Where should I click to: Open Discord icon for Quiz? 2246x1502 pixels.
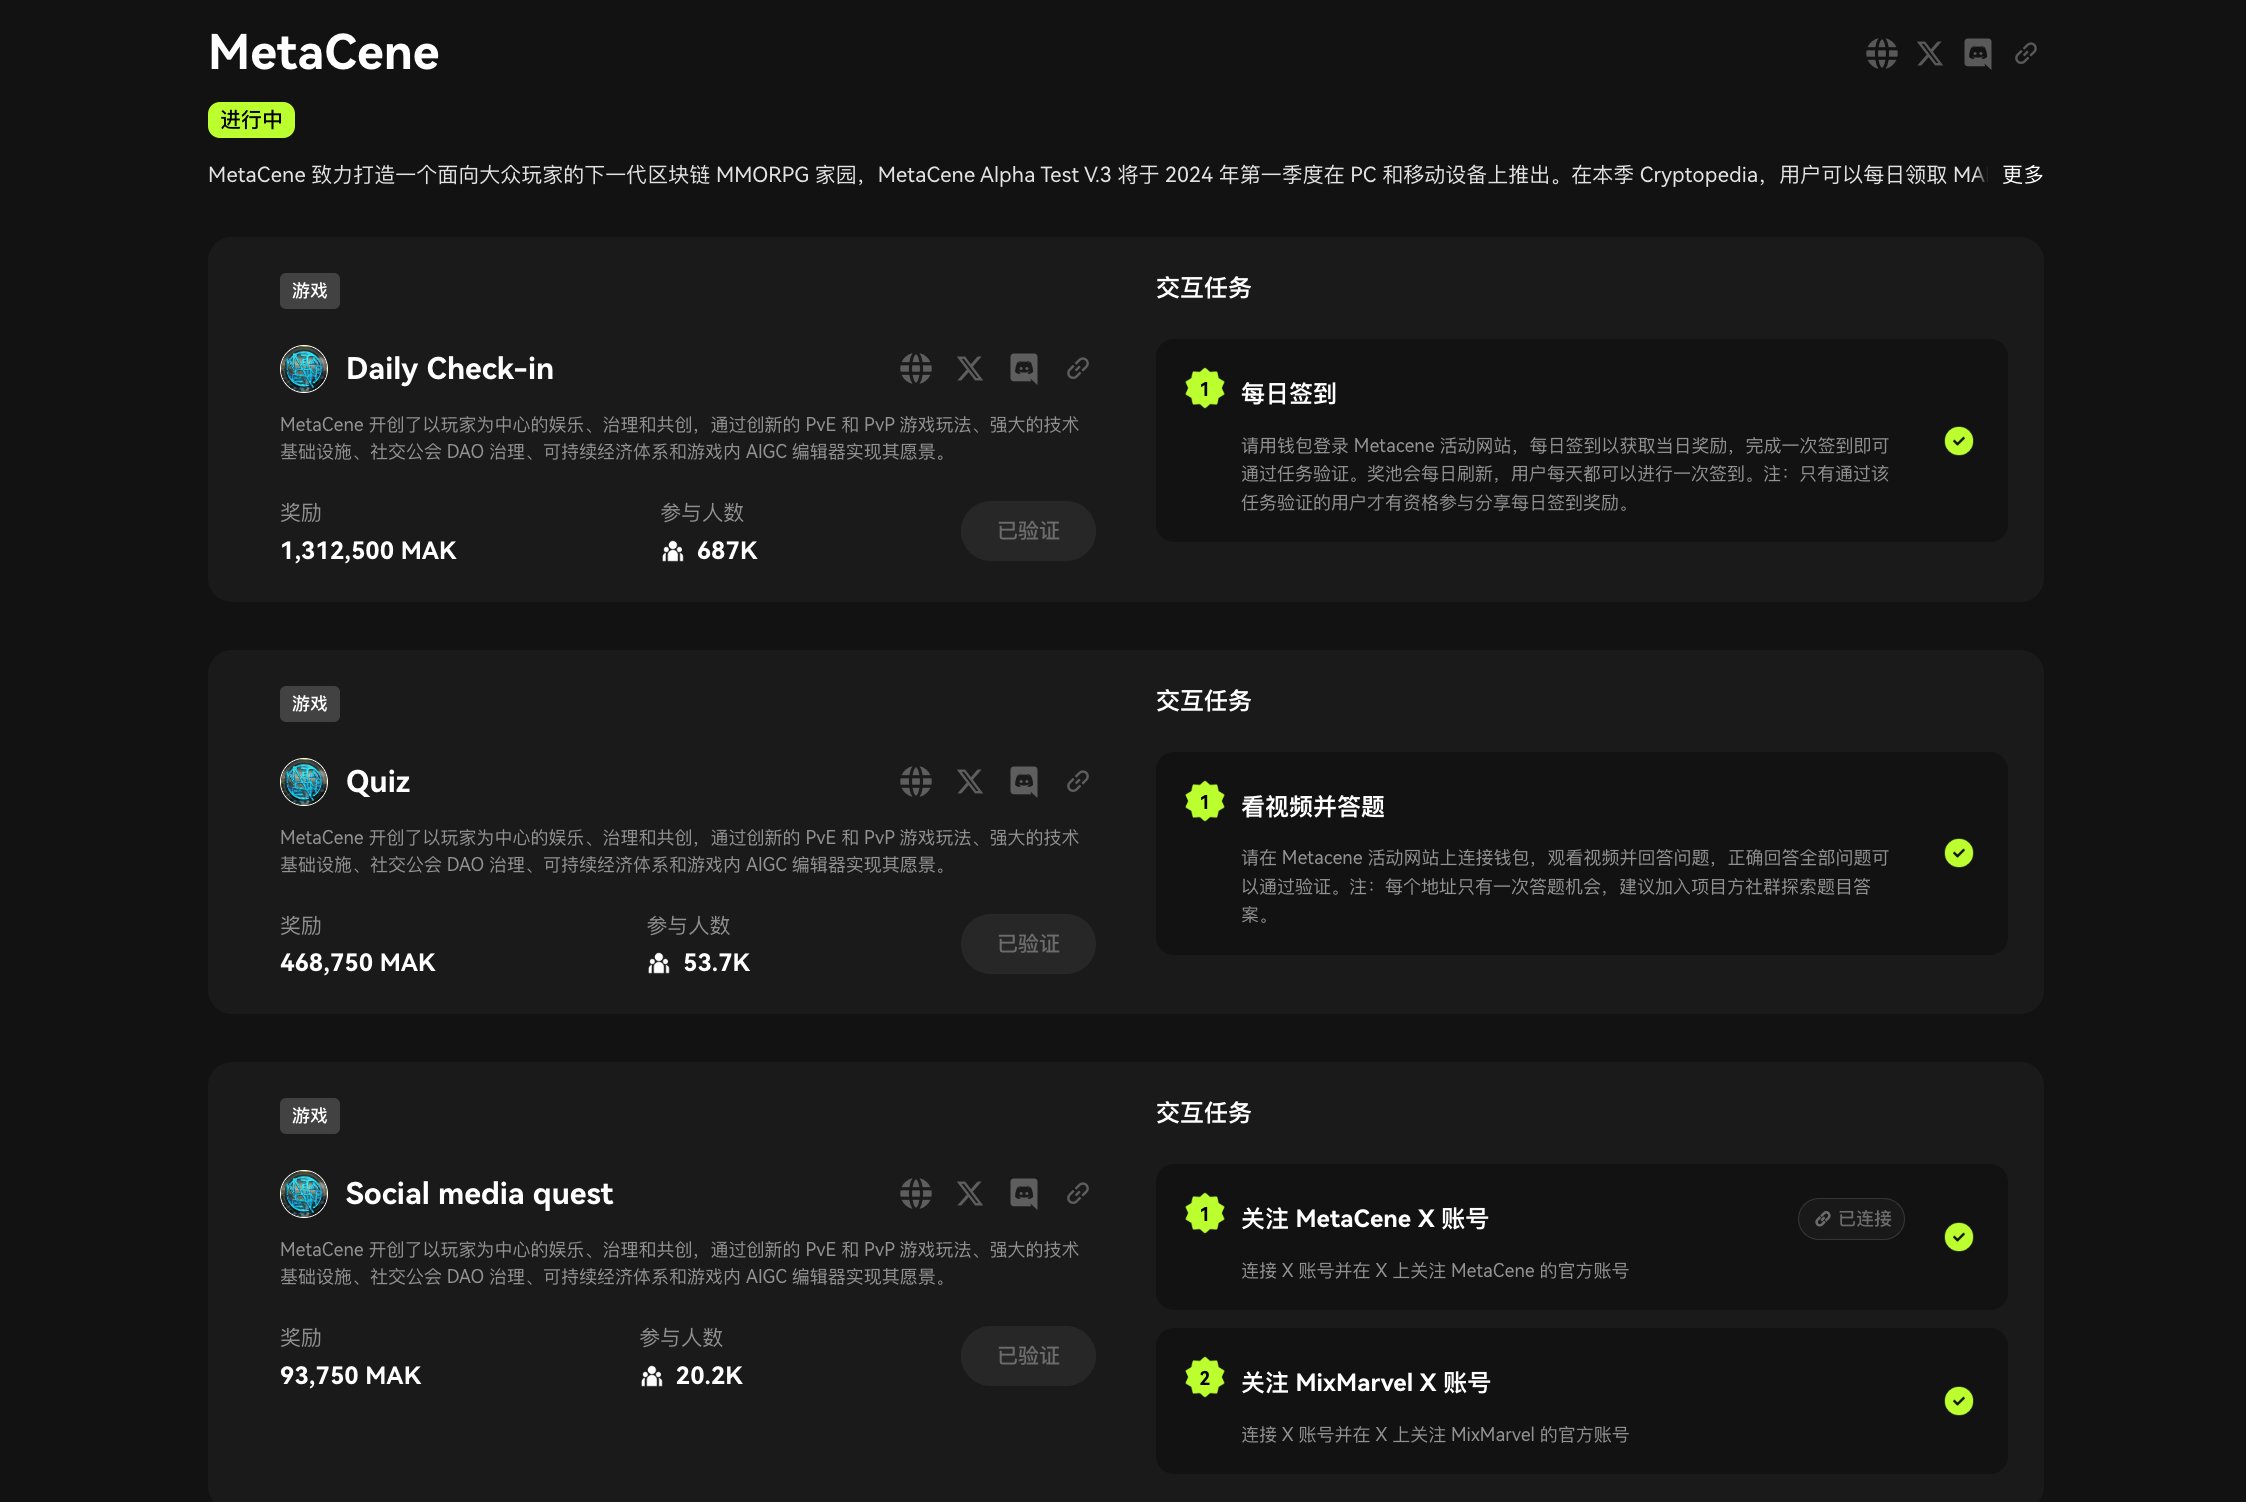pos(1023,781)
